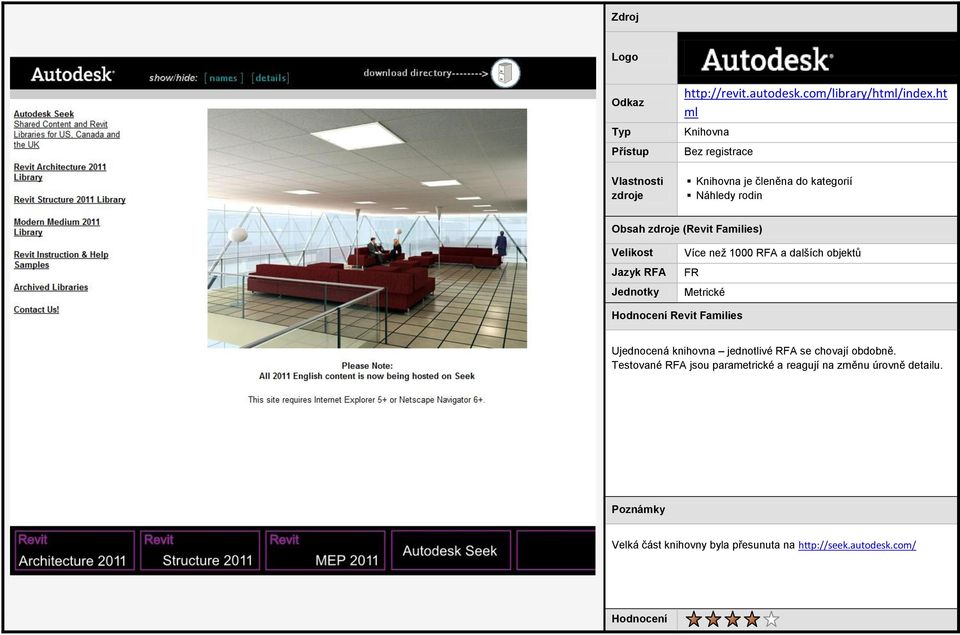Select the Autodesk Seek bottom tab
Screen dimensions: 960x635
click(x=451, y=550)
